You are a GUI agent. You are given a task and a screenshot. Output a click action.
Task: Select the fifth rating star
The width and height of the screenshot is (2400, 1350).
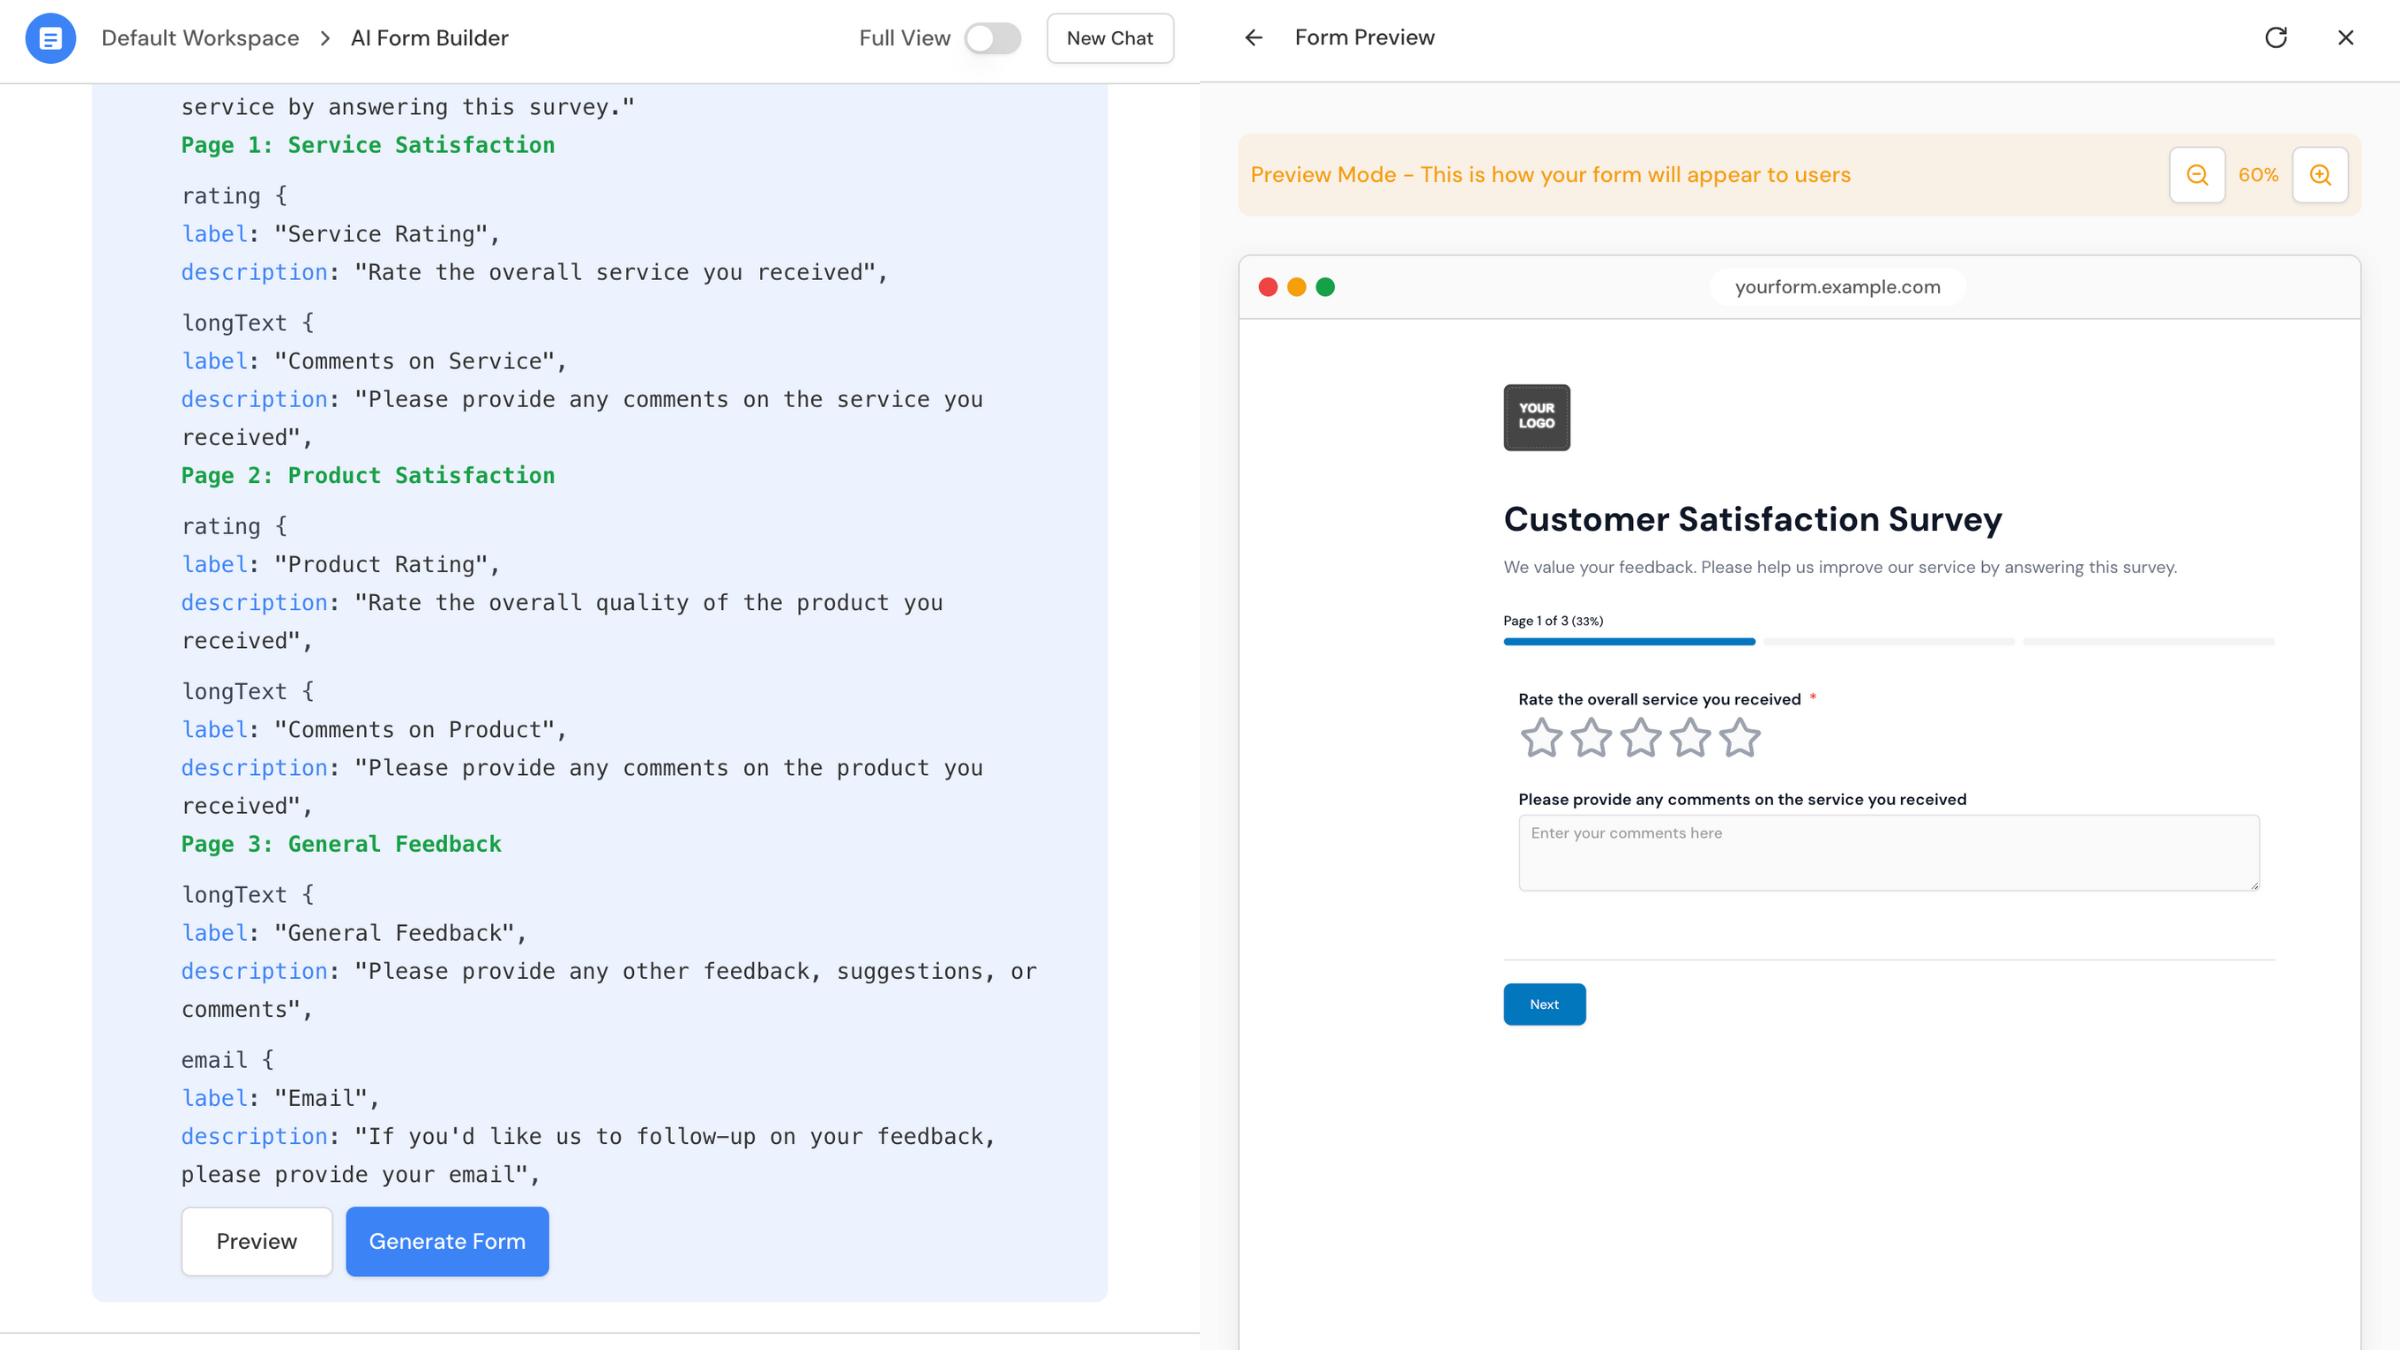click(1739, 738)
